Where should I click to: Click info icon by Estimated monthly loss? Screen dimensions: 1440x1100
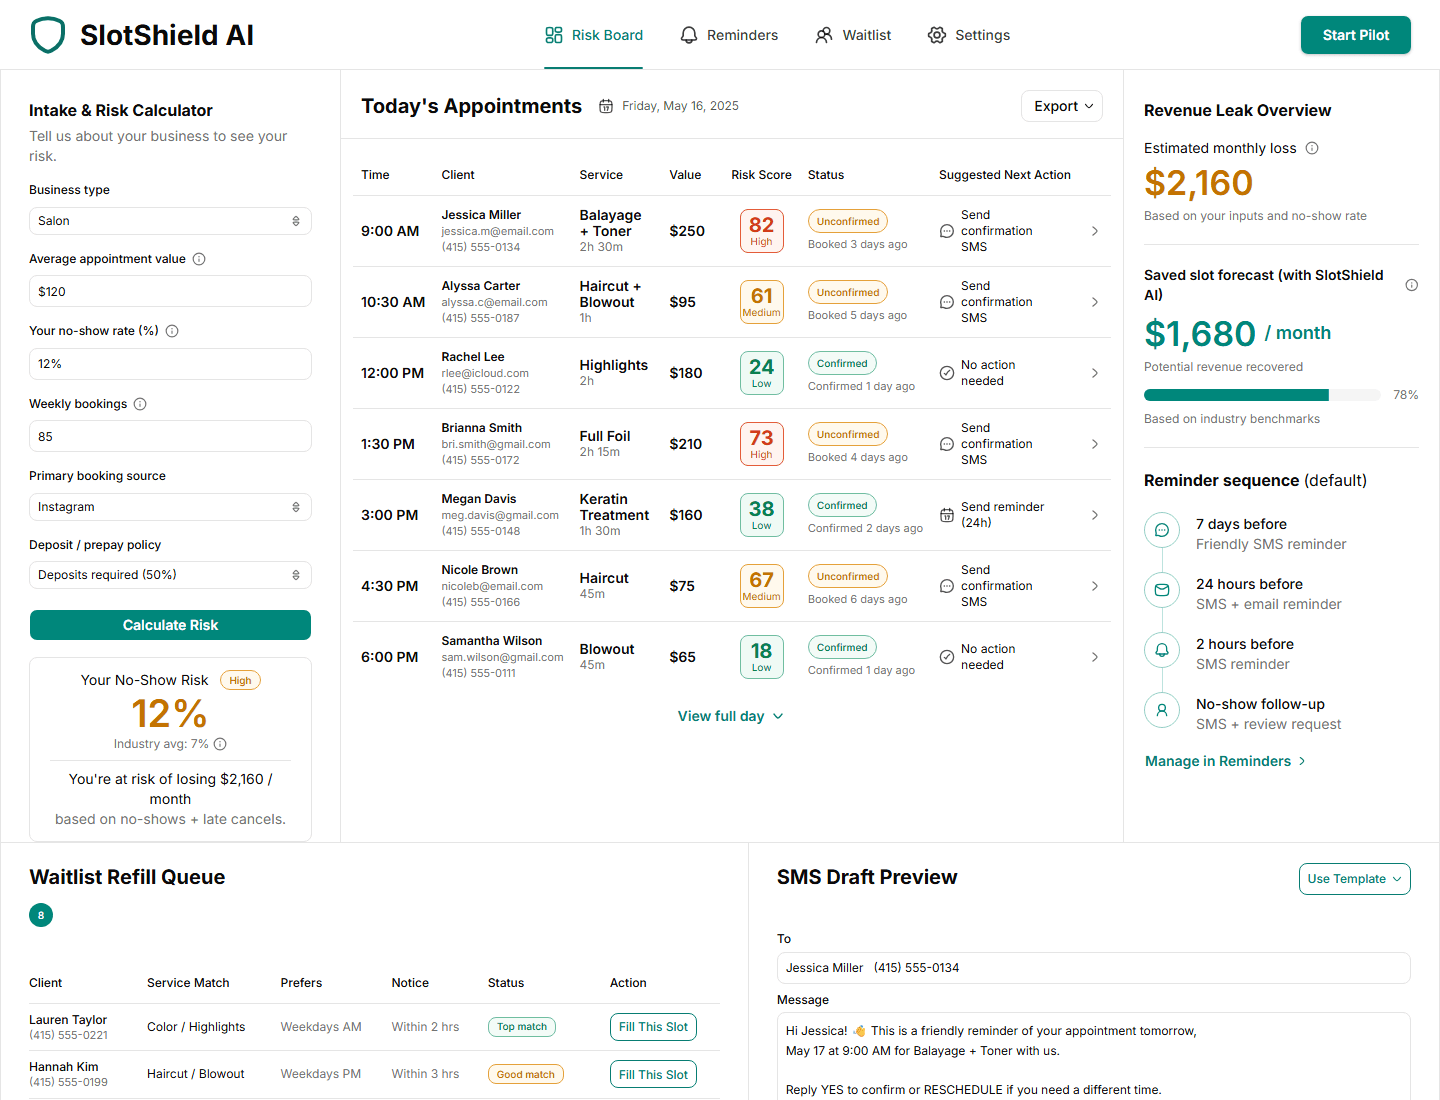point(1312,148)
